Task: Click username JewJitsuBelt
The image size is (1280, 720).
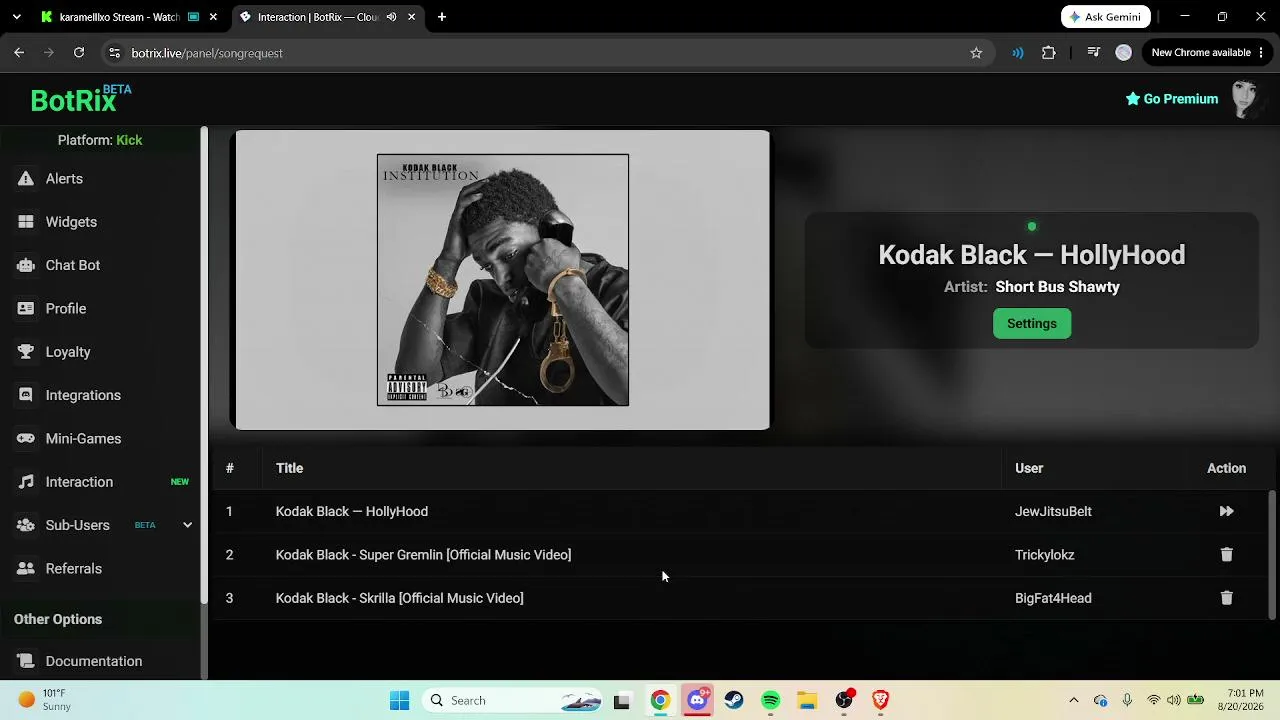Action: tap(1053, 511)
